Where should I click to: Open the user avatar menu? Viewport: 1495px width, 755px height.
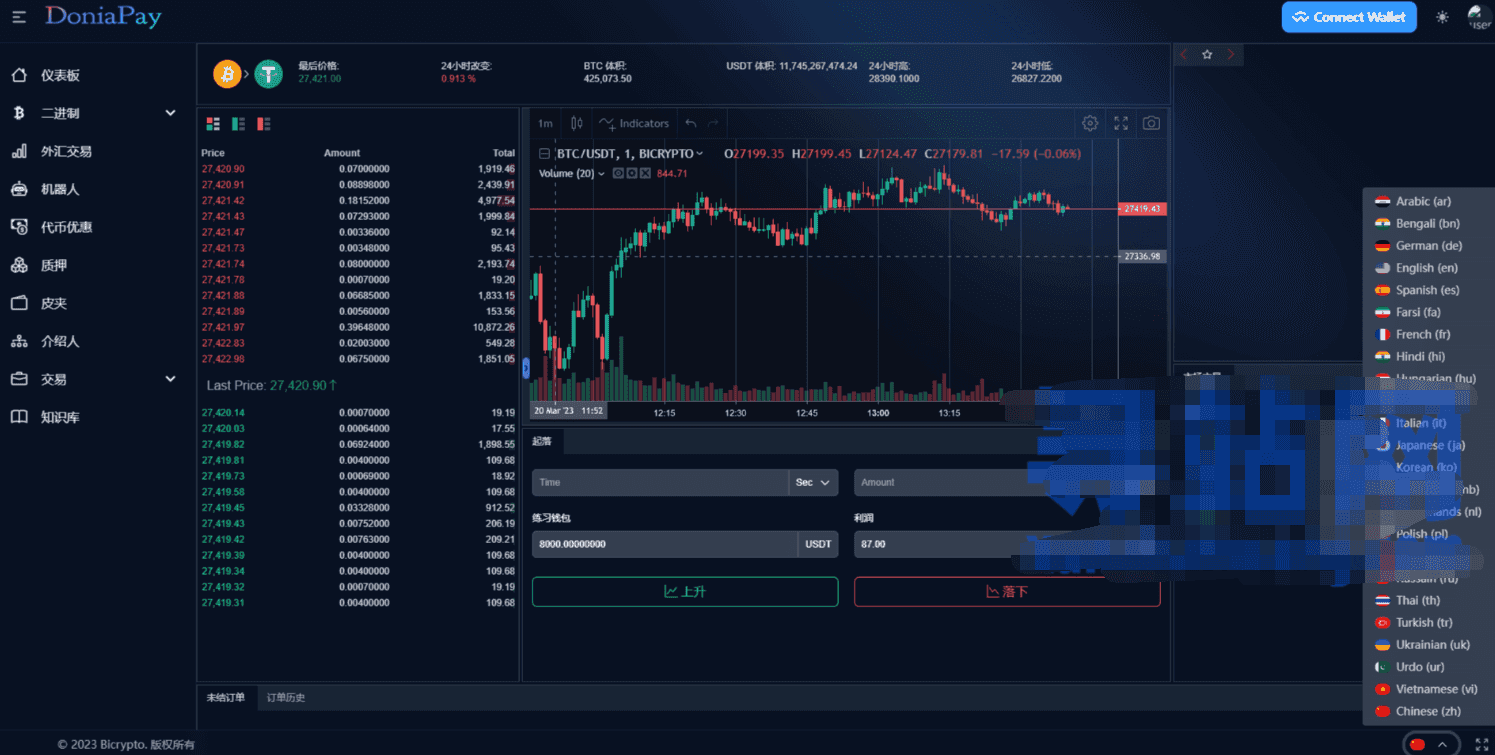[1479, 17]
